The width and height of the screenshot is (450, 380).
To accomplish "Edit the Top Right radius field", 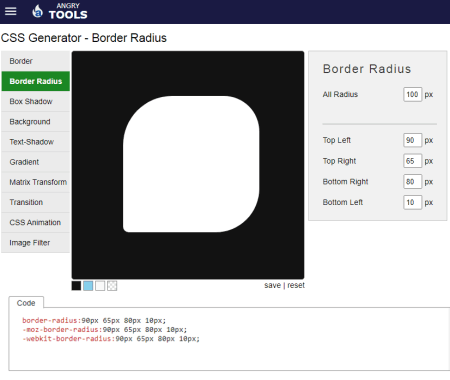I will coord(412,161).
